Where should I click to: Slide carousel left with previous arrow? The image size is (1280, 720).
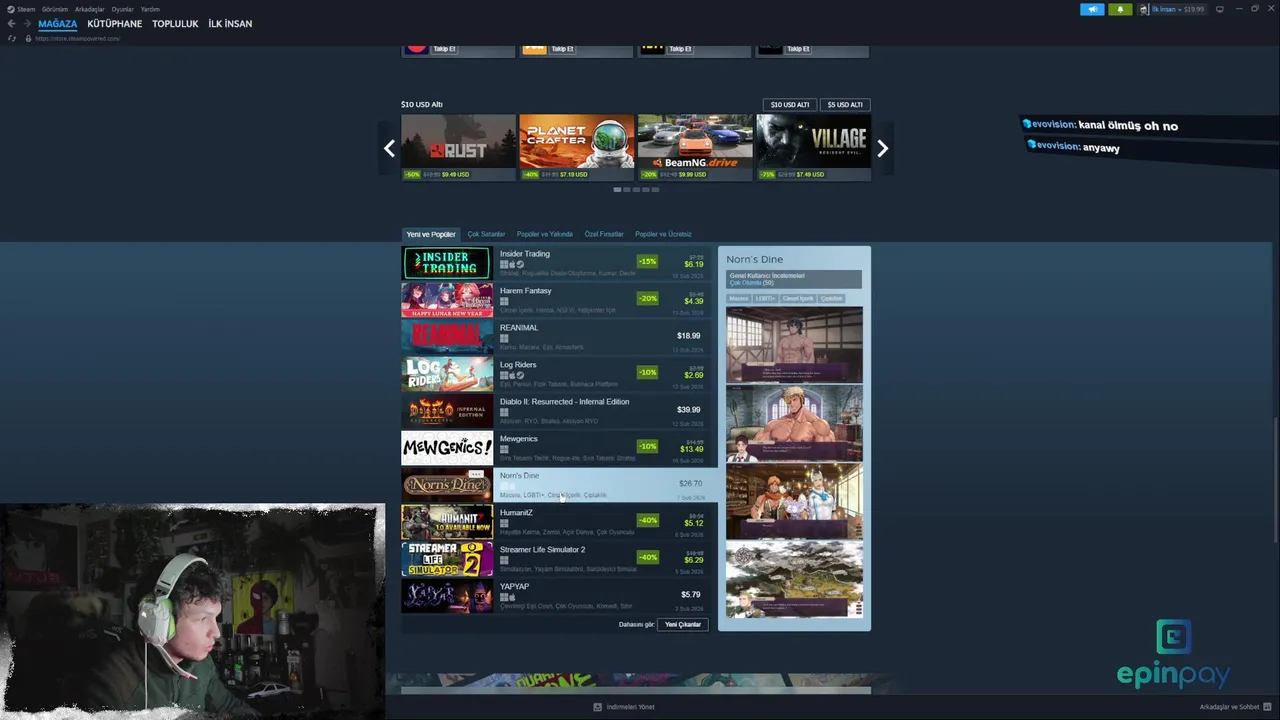click(389, 148)
